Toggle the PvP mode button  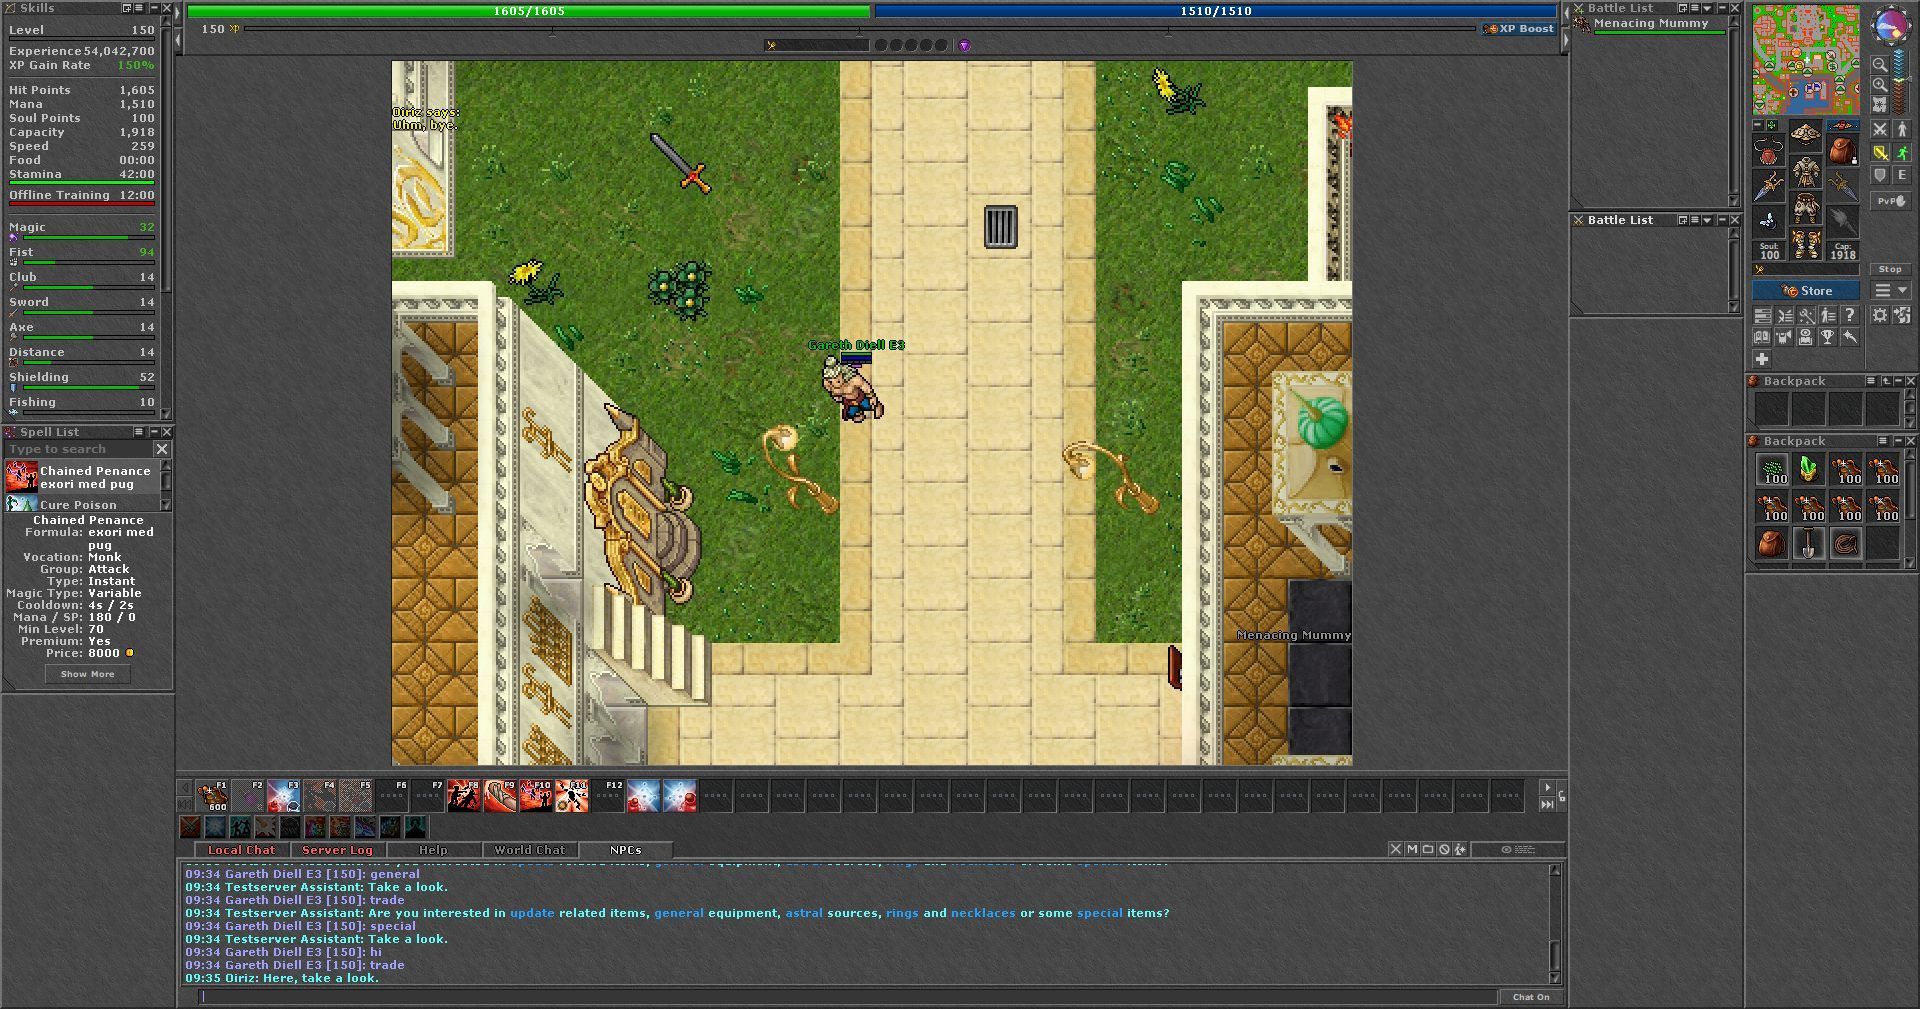[1889, 201]
